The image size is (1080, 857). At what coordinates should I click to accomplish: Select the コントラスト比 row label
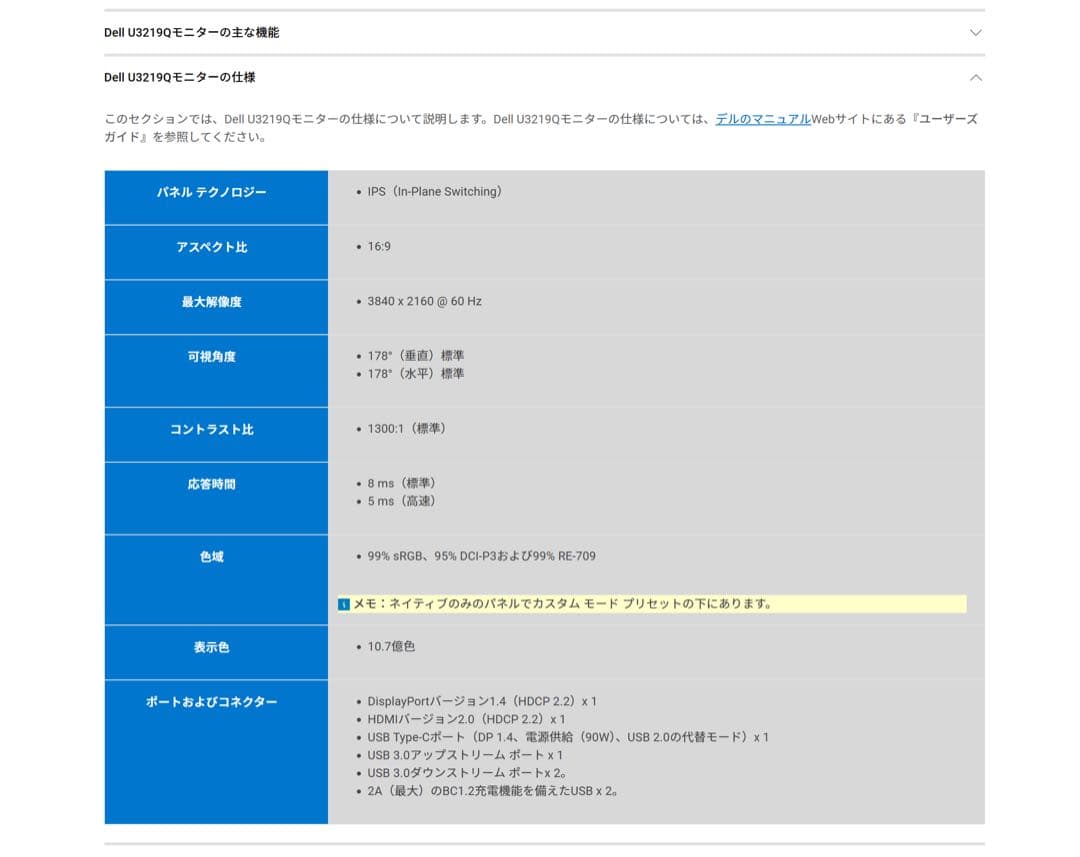[215, 429]
